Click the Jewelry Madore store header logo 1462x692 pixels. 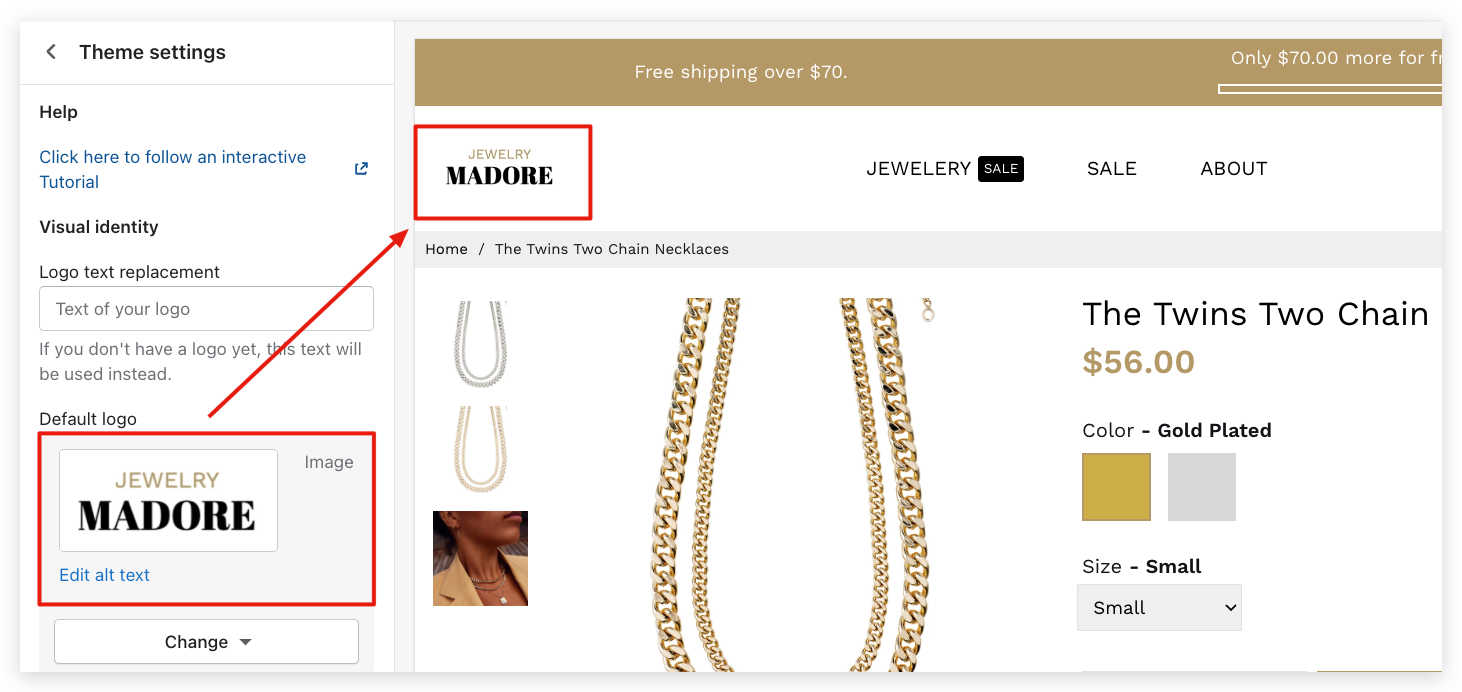pyautogui.click(x=500, y=169)
